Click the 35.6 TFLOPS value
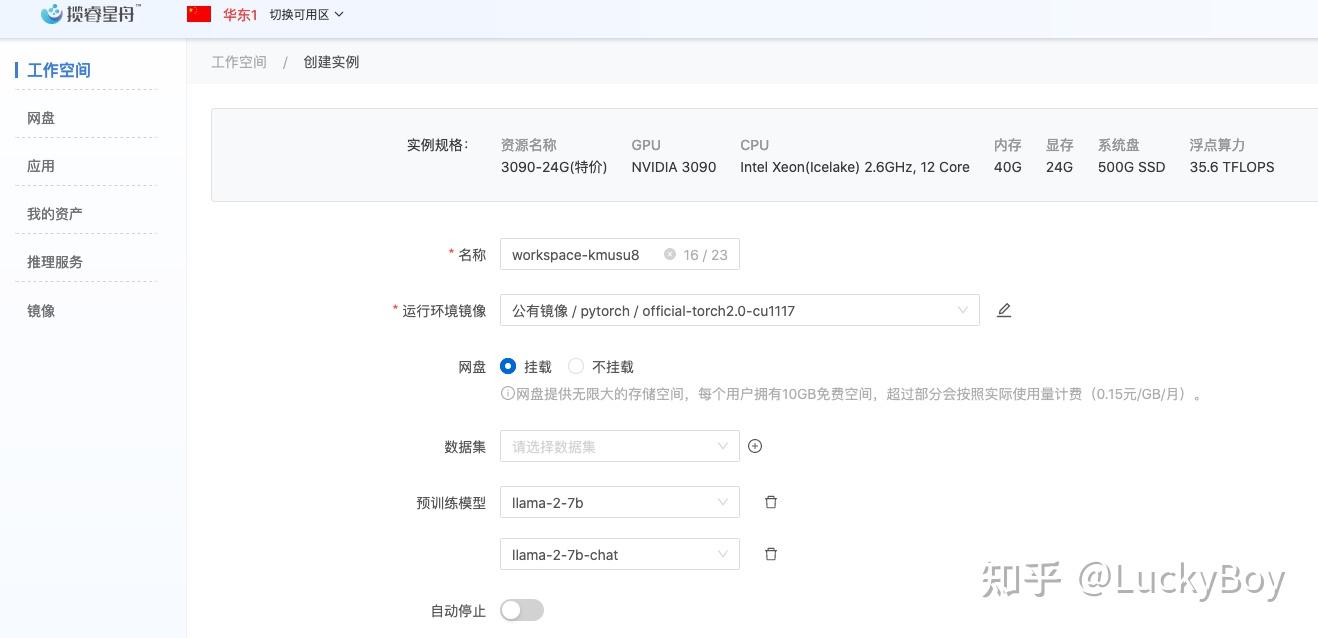The image size is (1318, 638). pos(1232,167)
